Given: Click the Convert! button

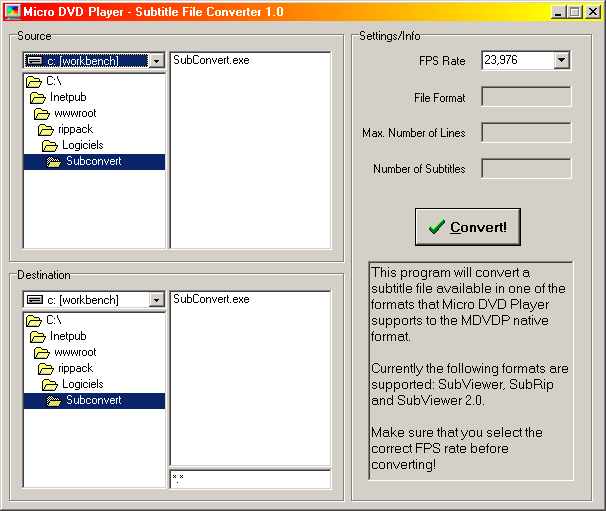Looking at the screenshot, I should coord(468,227).
